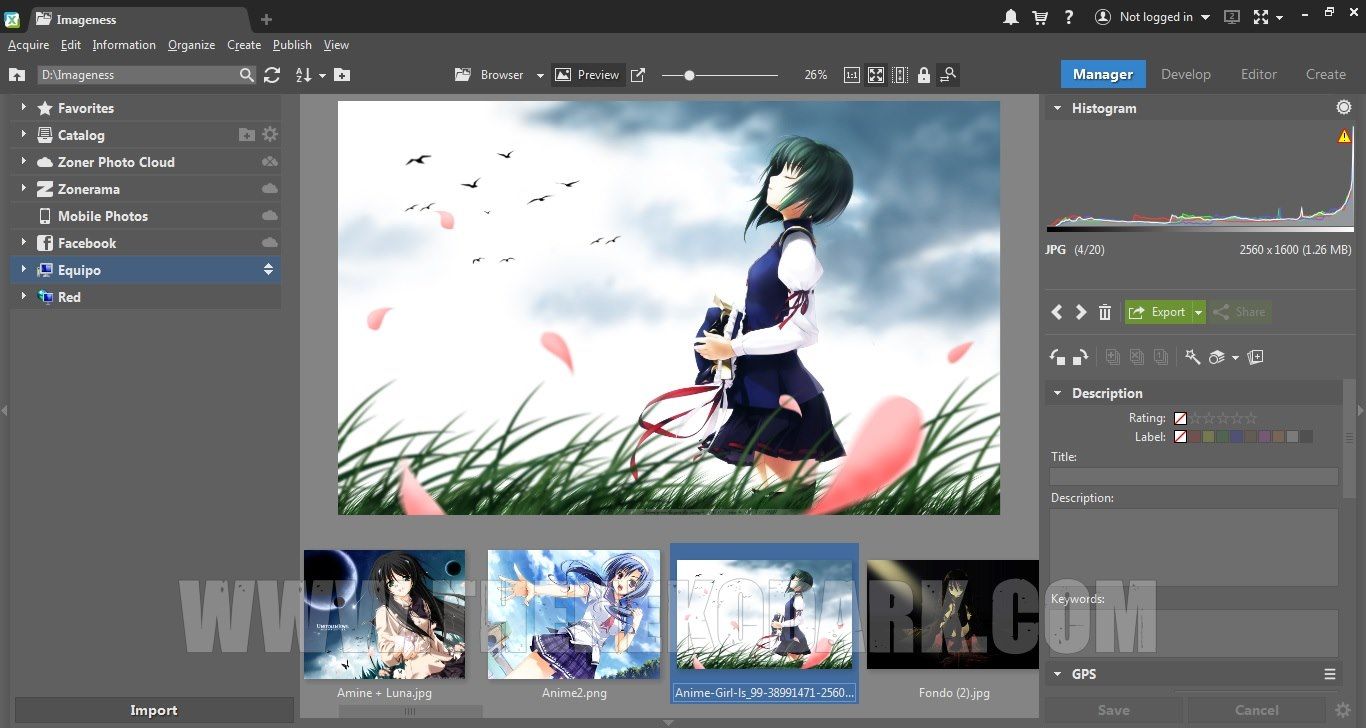
Task: Switch to the Create tab
Action: pos(1326,74)
